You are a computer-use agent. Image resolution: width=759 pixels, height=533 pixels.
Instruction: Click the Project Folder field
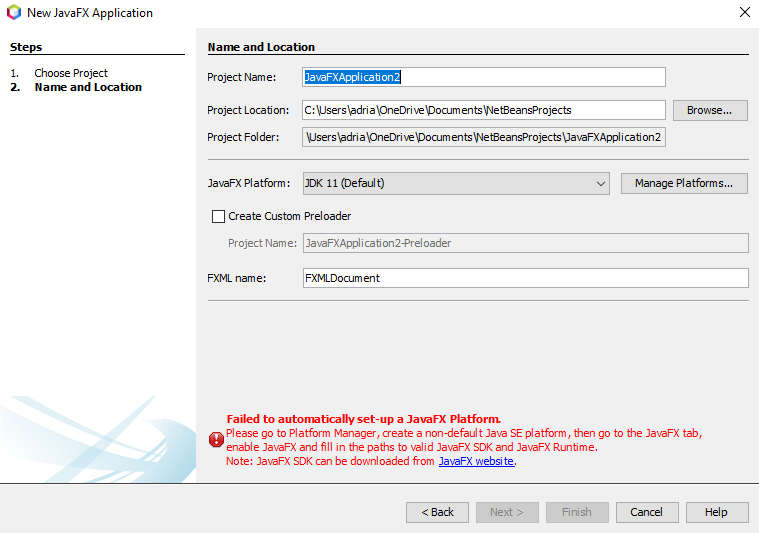pos(484,137)
